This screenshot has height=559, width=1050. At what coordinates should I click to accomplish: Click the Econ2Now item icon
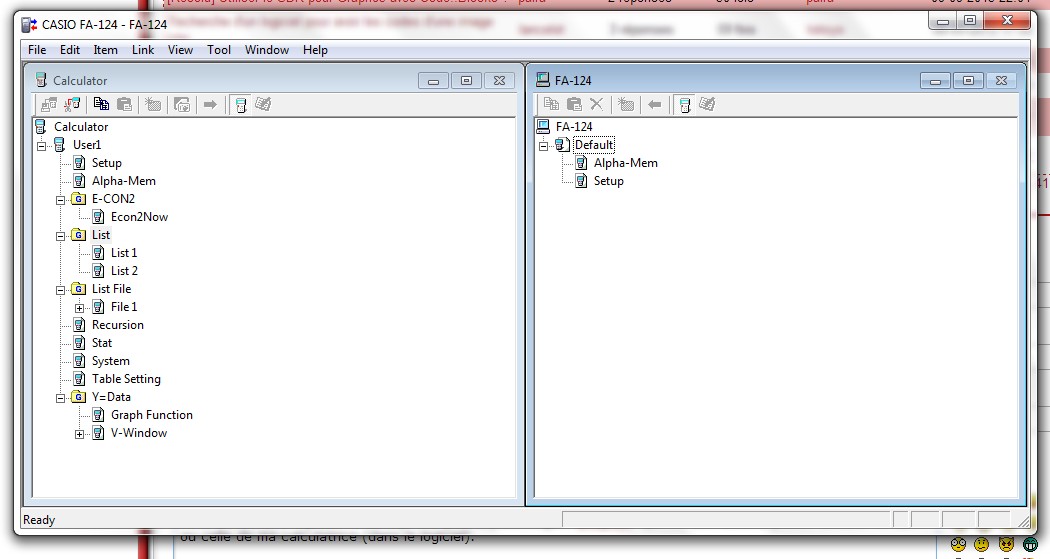98,217
